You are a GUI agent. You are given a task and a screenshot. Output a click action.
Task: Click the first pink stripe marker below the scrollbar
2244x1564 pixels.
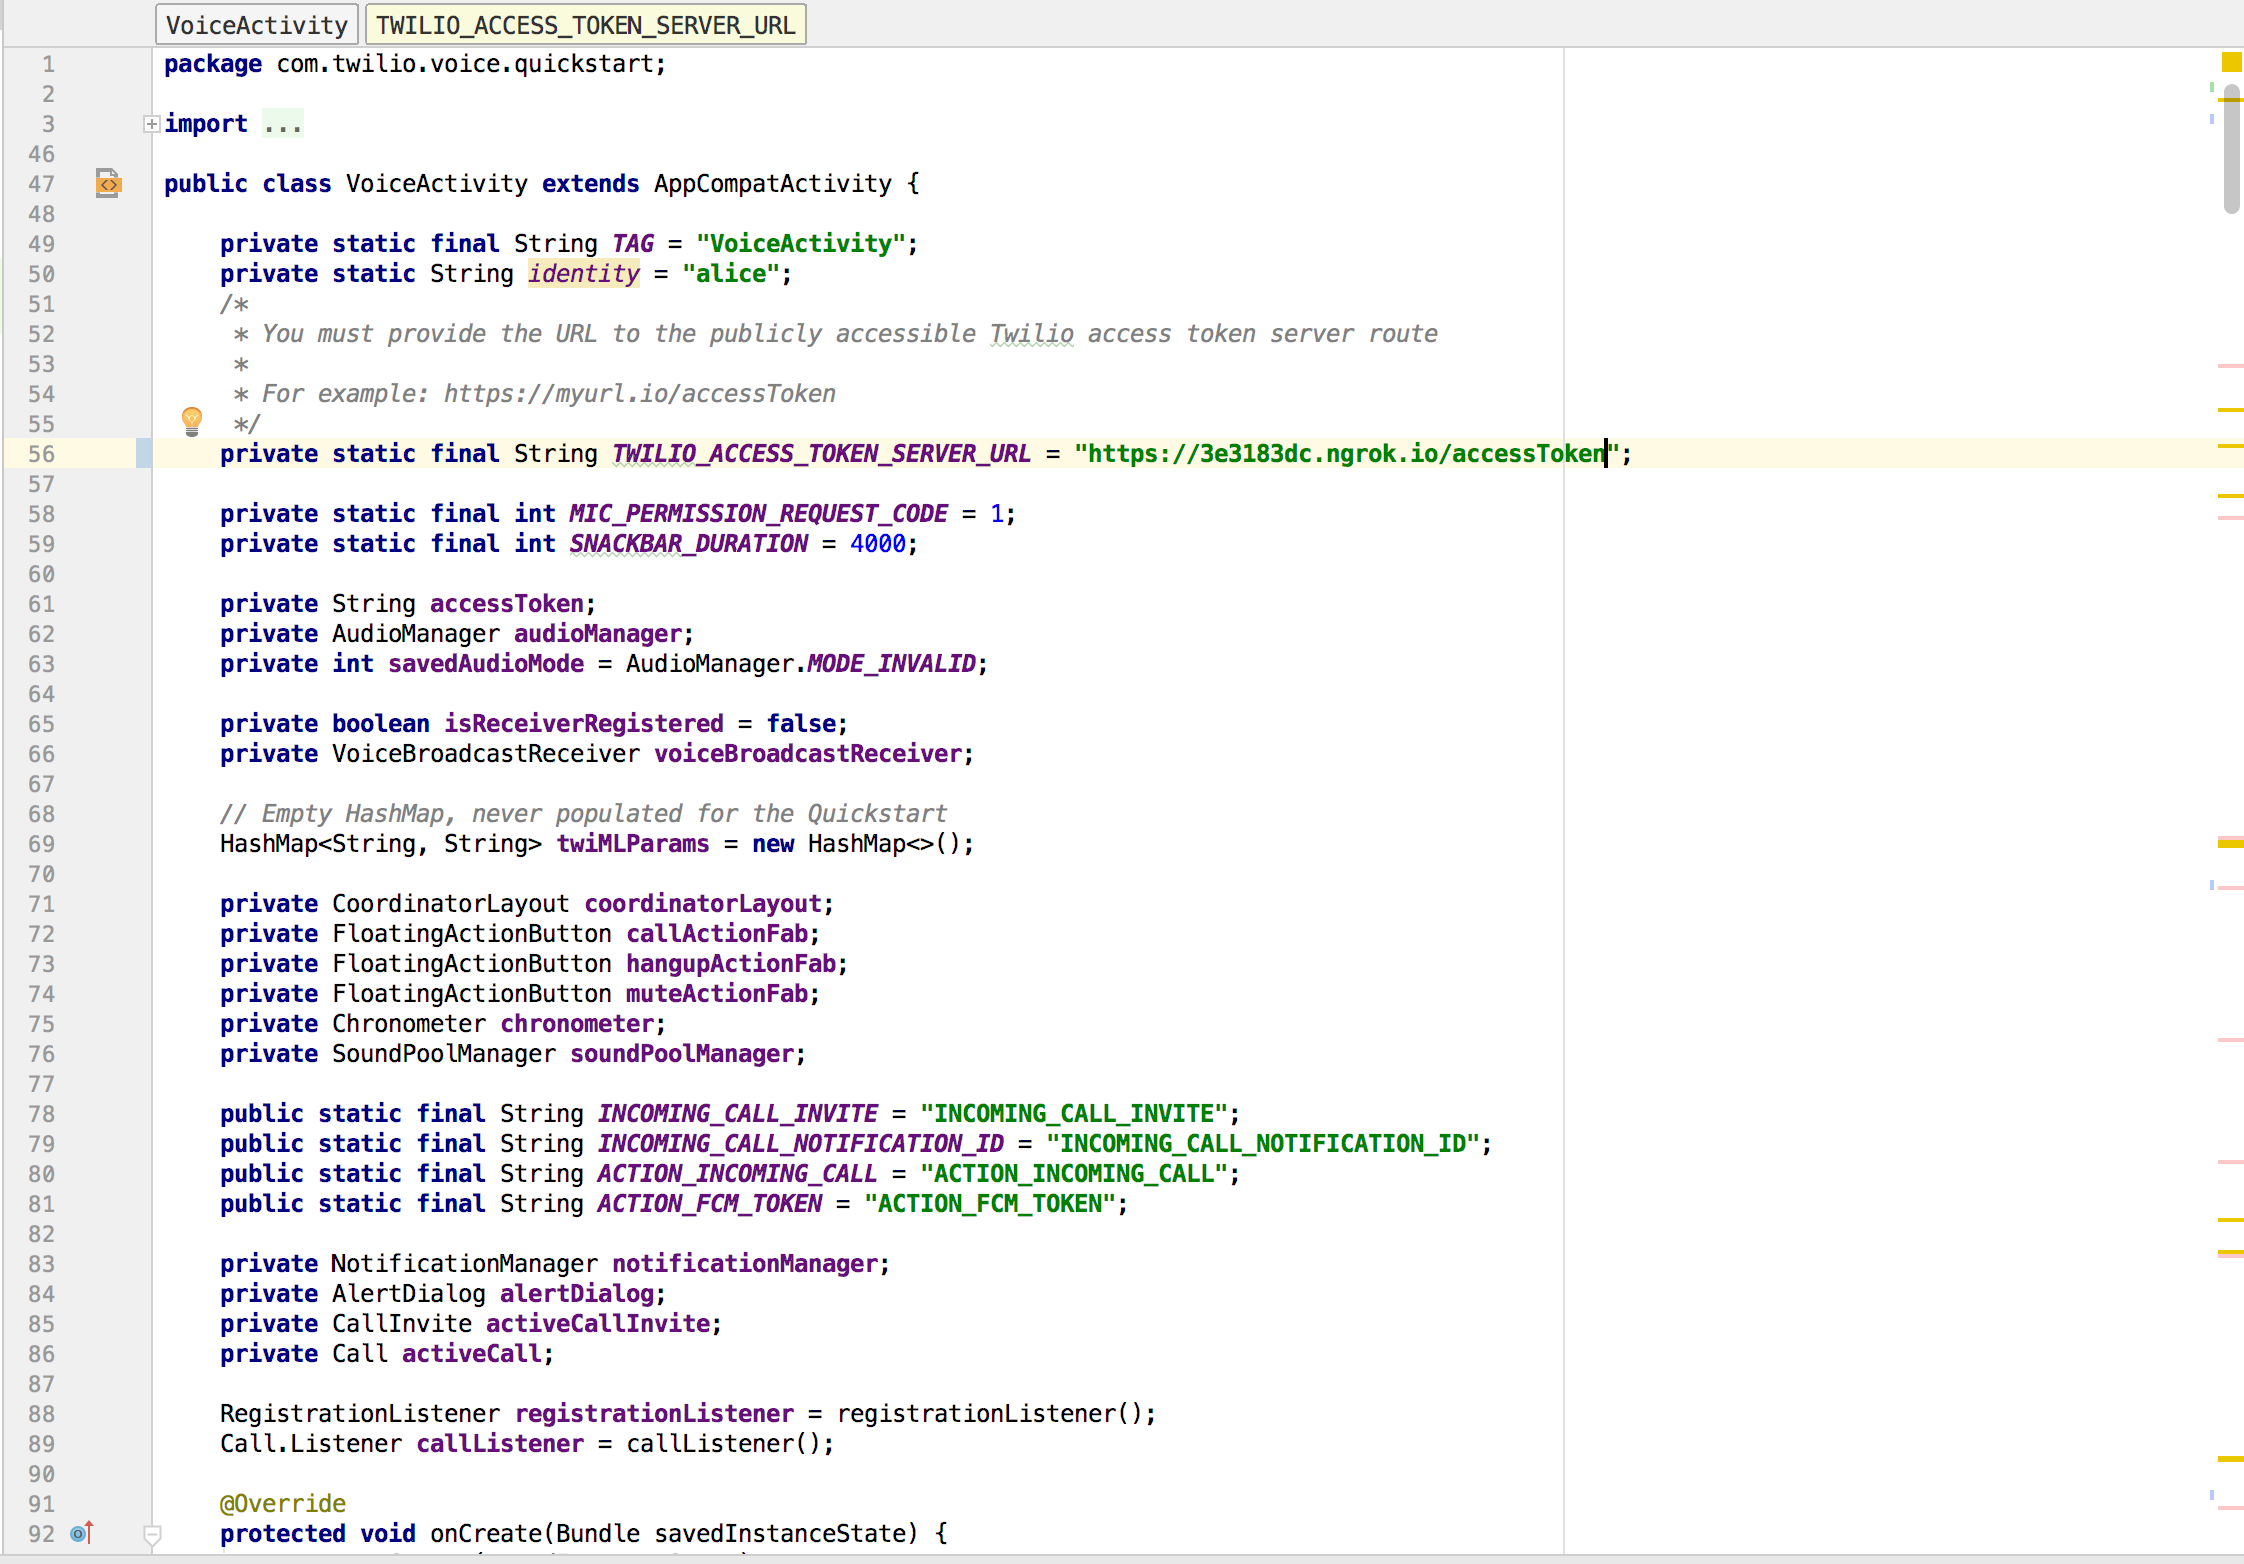pos(2230,366)
